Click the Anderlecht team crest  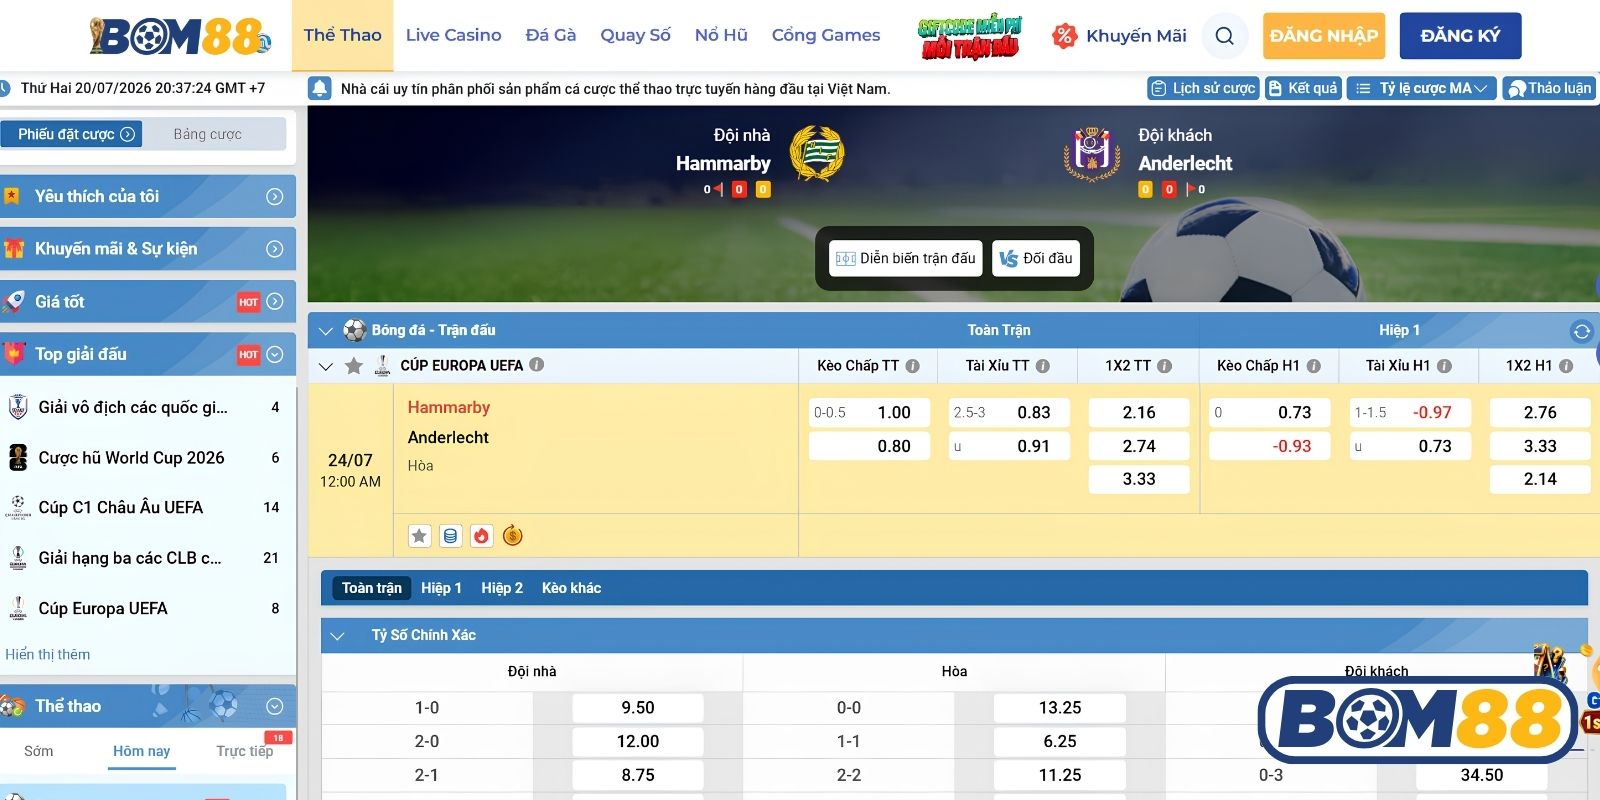[x=1091, y=154]
